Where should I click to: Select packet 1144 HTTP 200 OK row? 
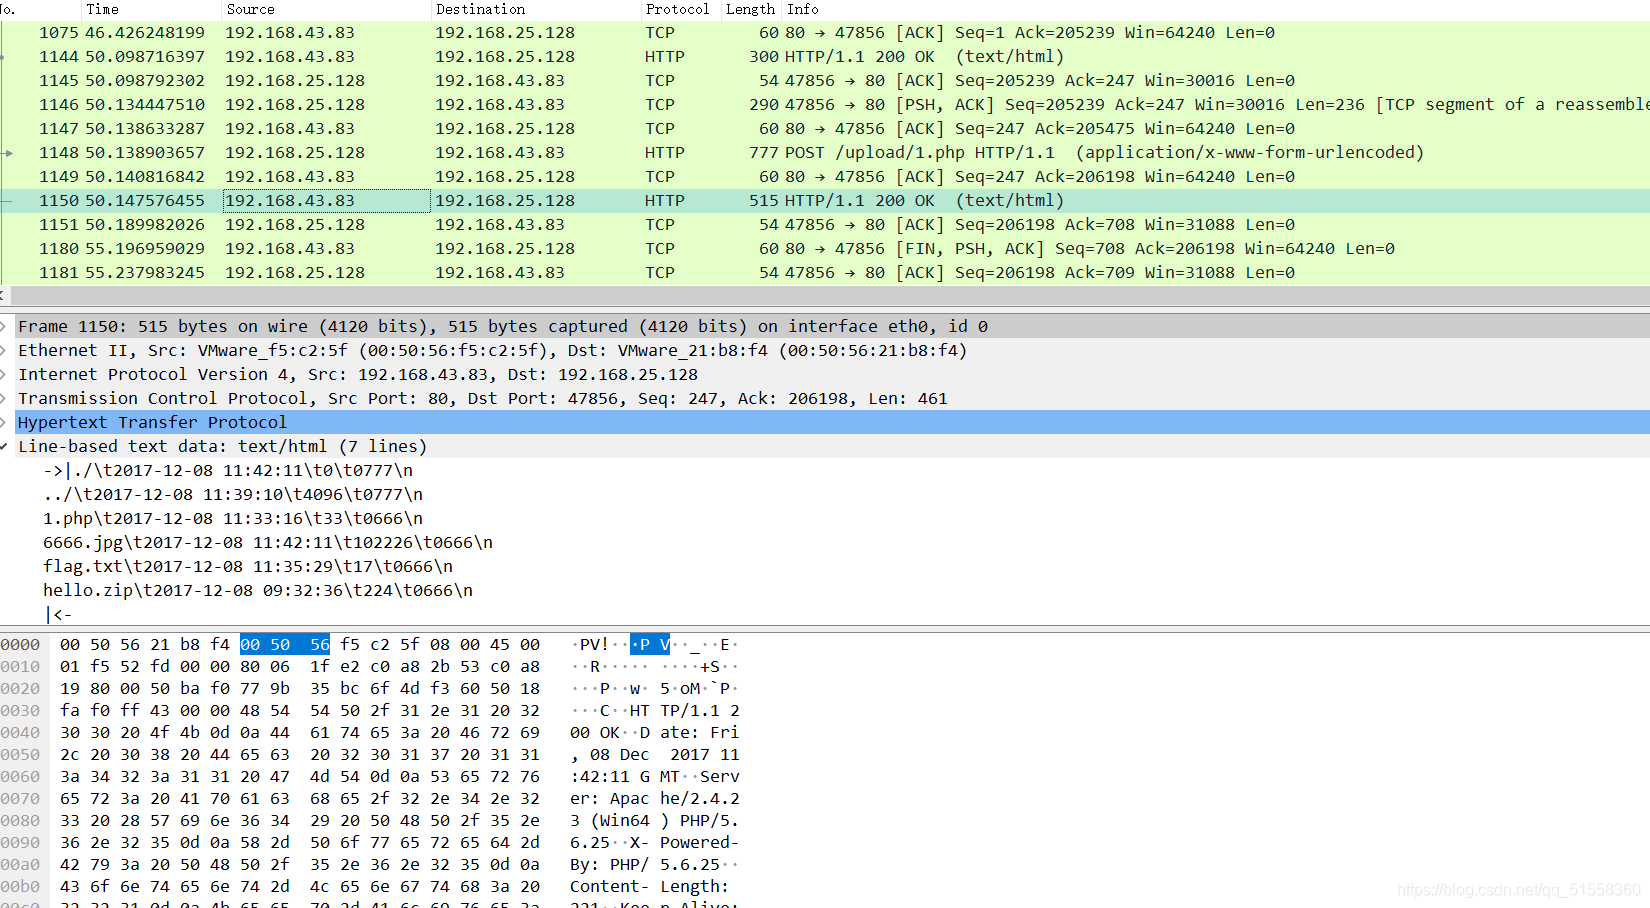coord(825,56)
